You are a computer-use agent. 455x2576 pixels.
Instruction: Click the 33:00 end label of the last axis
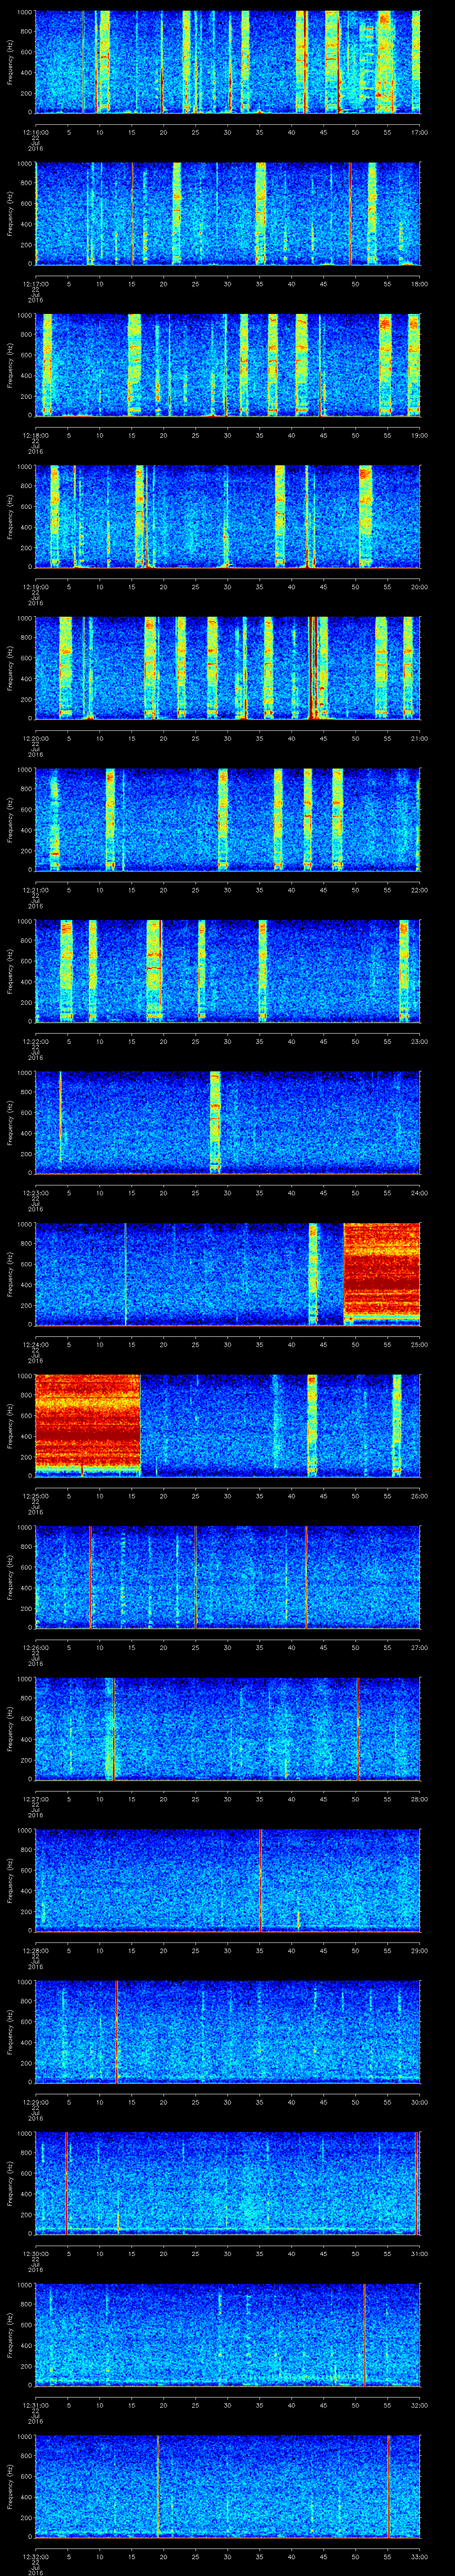pos(419,2556)
